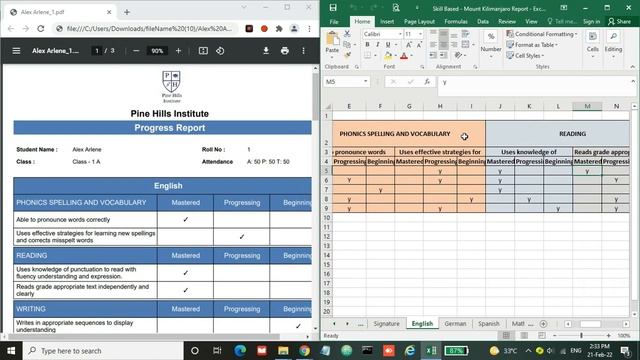Open PDF viewer more actions menu
The height and width of the screenshot is (360, 640).
[x=303, y=51]
